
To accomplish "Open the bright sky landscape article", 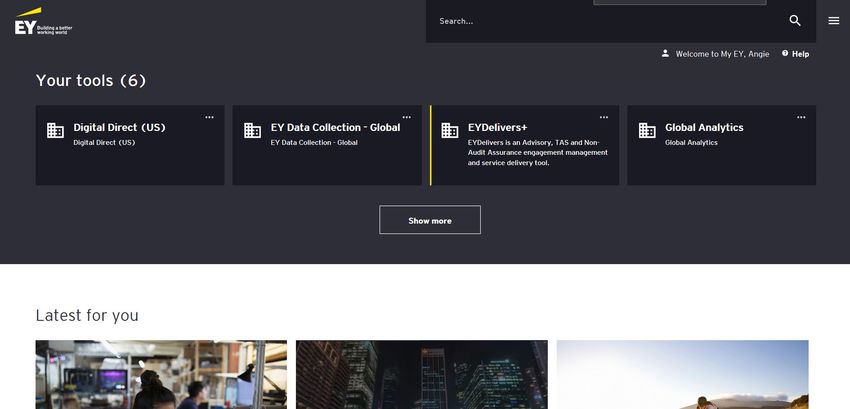I will (x=682, y=374).
